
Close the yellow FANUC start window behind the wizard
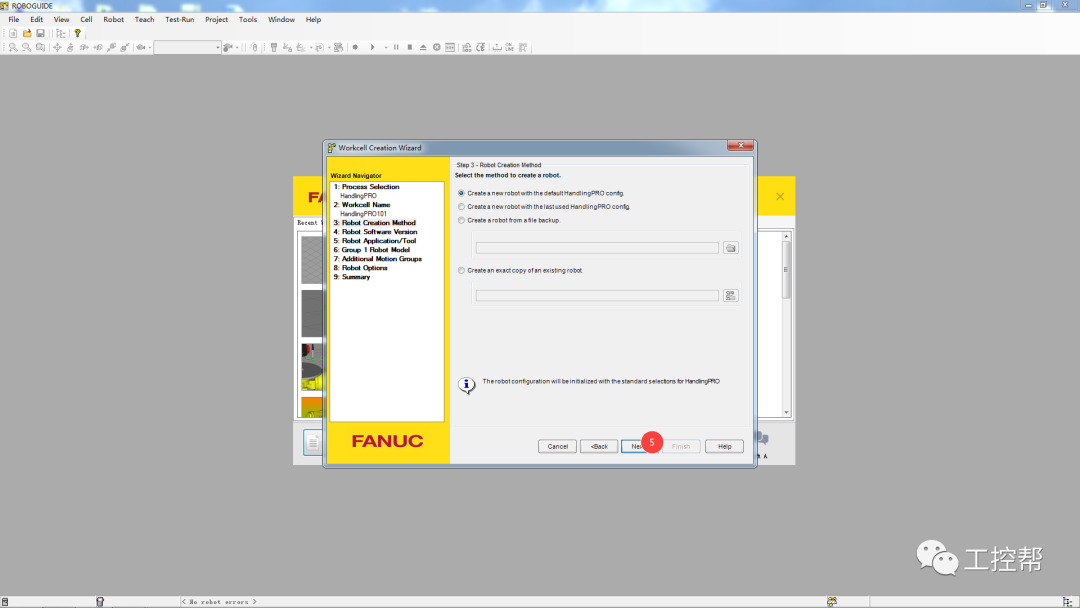click(780, 197)
